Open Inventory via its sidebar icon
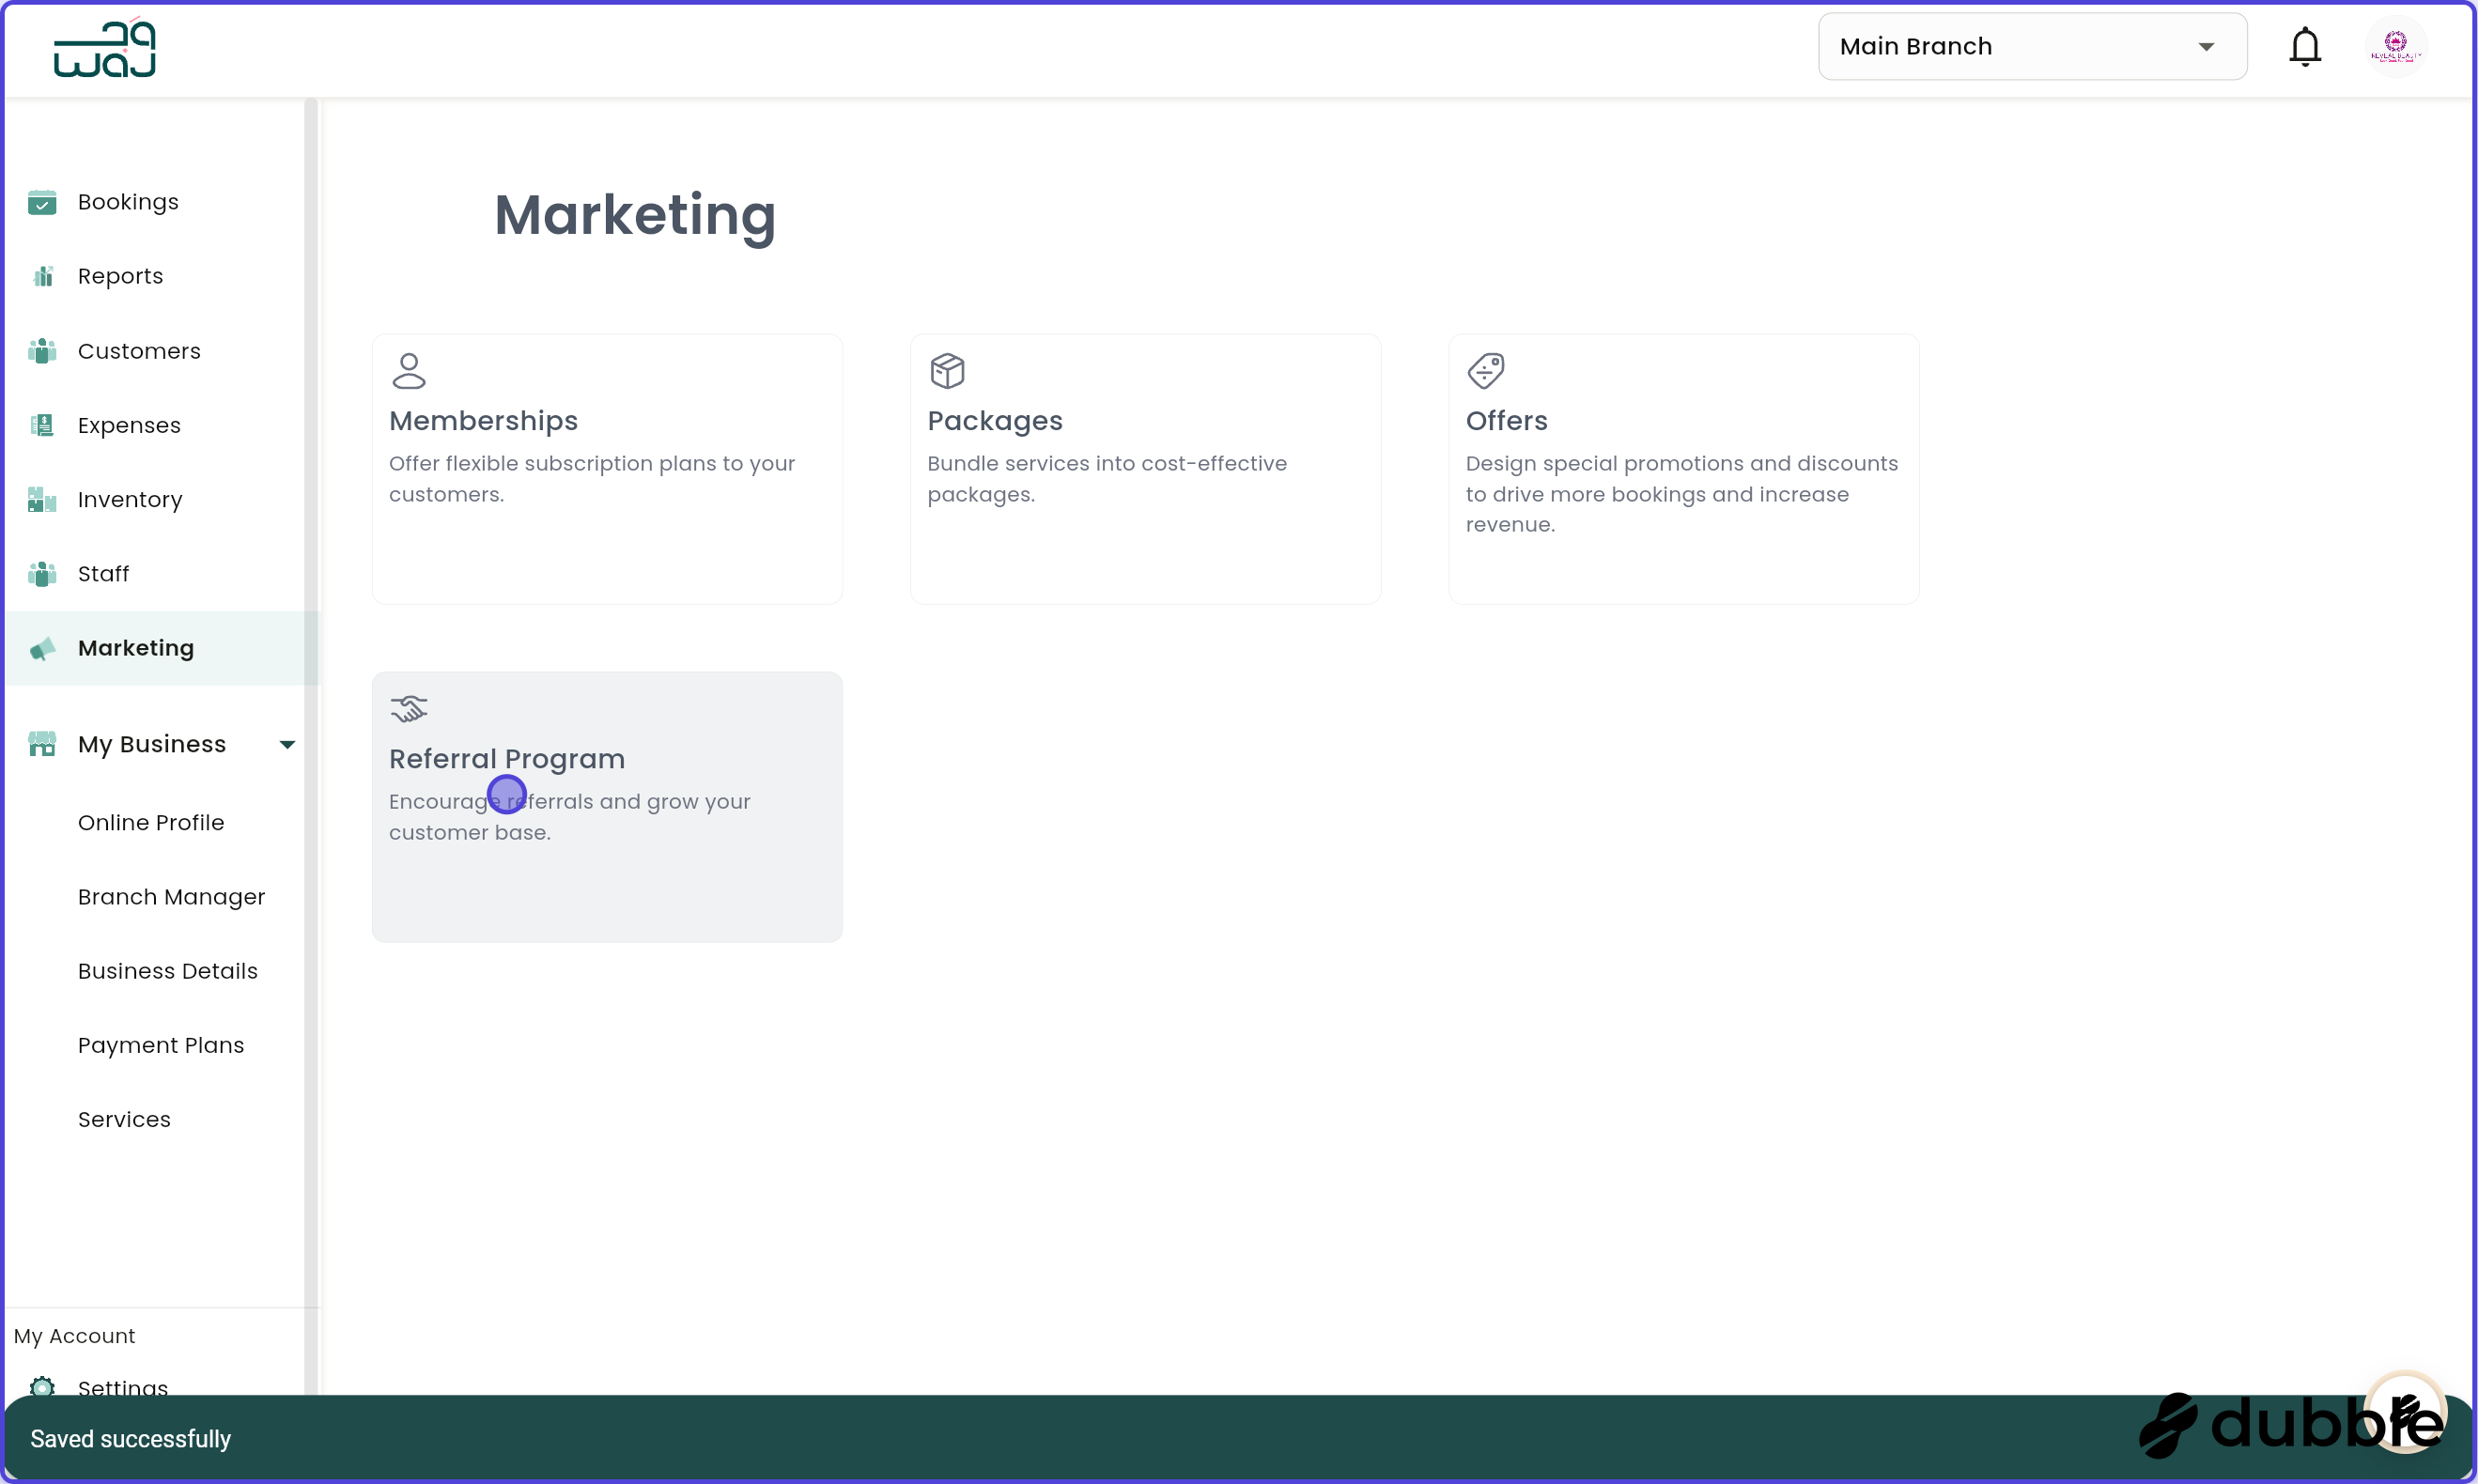This screenshot has height=1484, width=2478. pyautogui.click(x=43, y=499)
